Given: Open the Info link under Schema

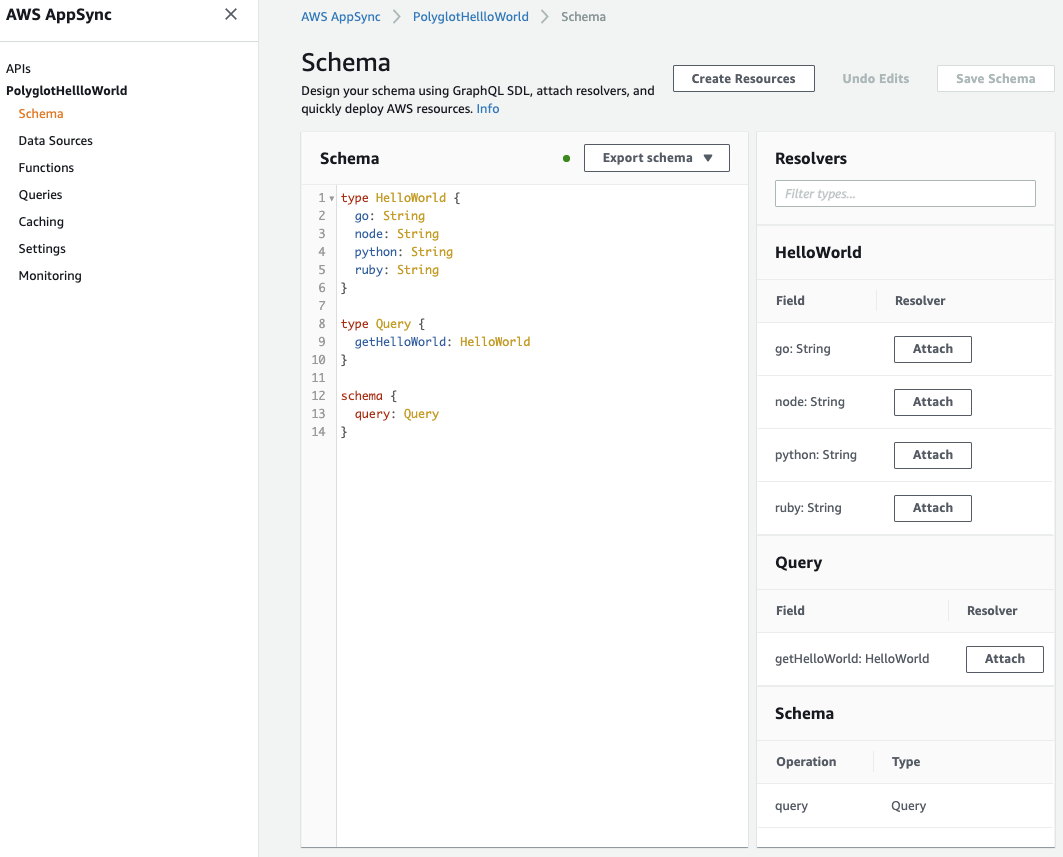Looking at the screenshot, I should pyautogui.click(x=488, y=109).
